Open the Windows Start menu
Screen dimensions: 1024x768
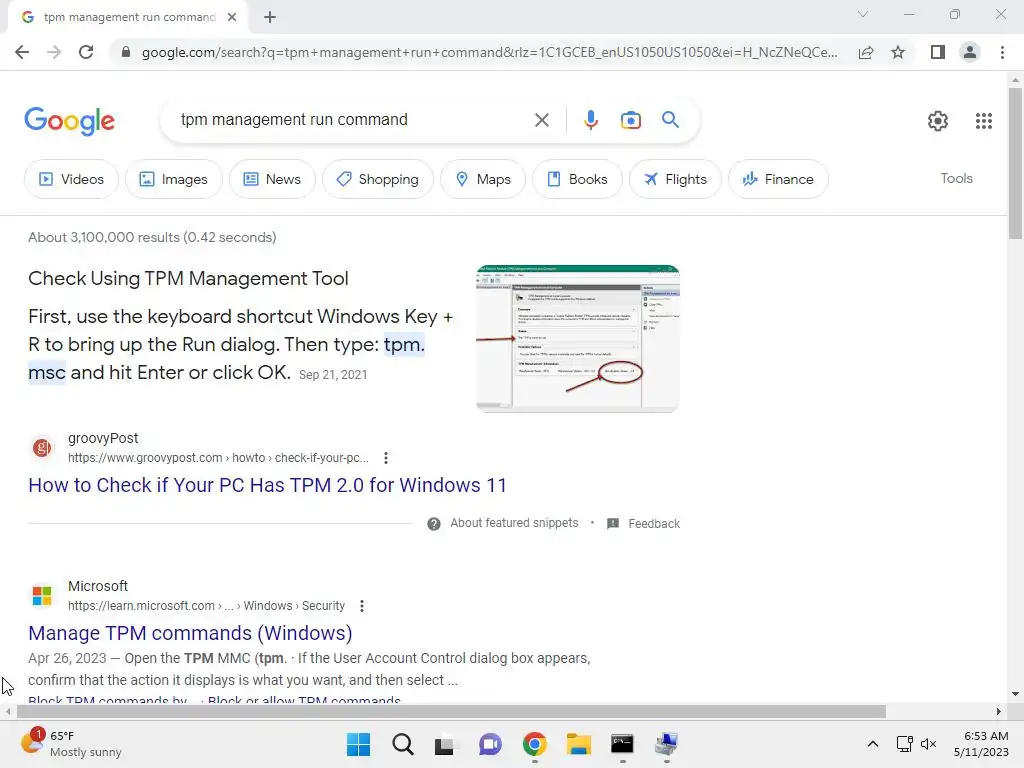pyautogui.click(x=358, y=744)
